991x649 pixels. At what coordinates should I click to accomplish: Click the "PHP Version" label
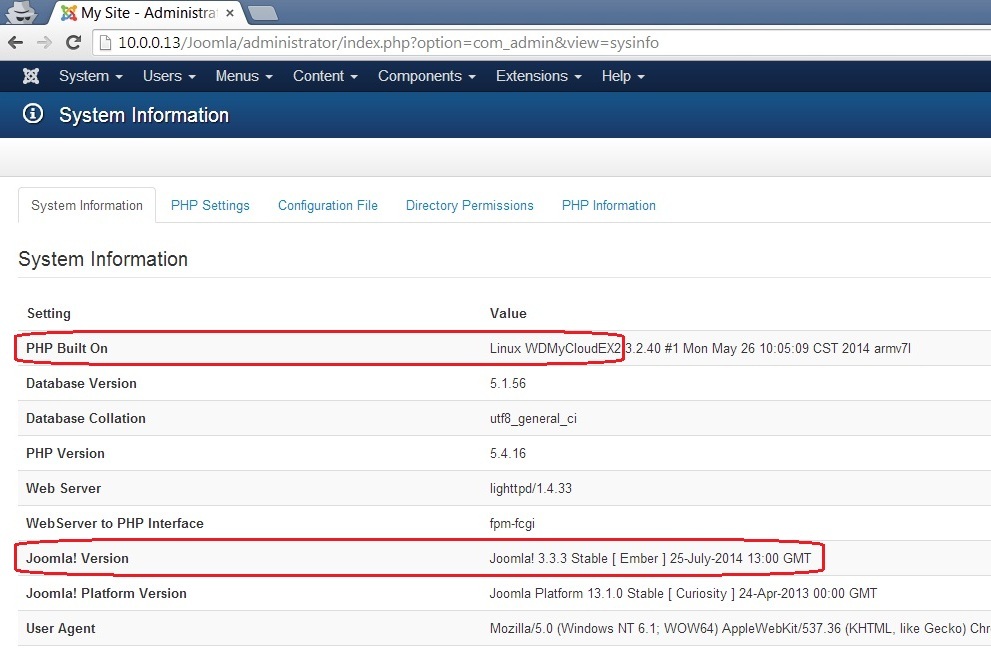pos(66,454)
